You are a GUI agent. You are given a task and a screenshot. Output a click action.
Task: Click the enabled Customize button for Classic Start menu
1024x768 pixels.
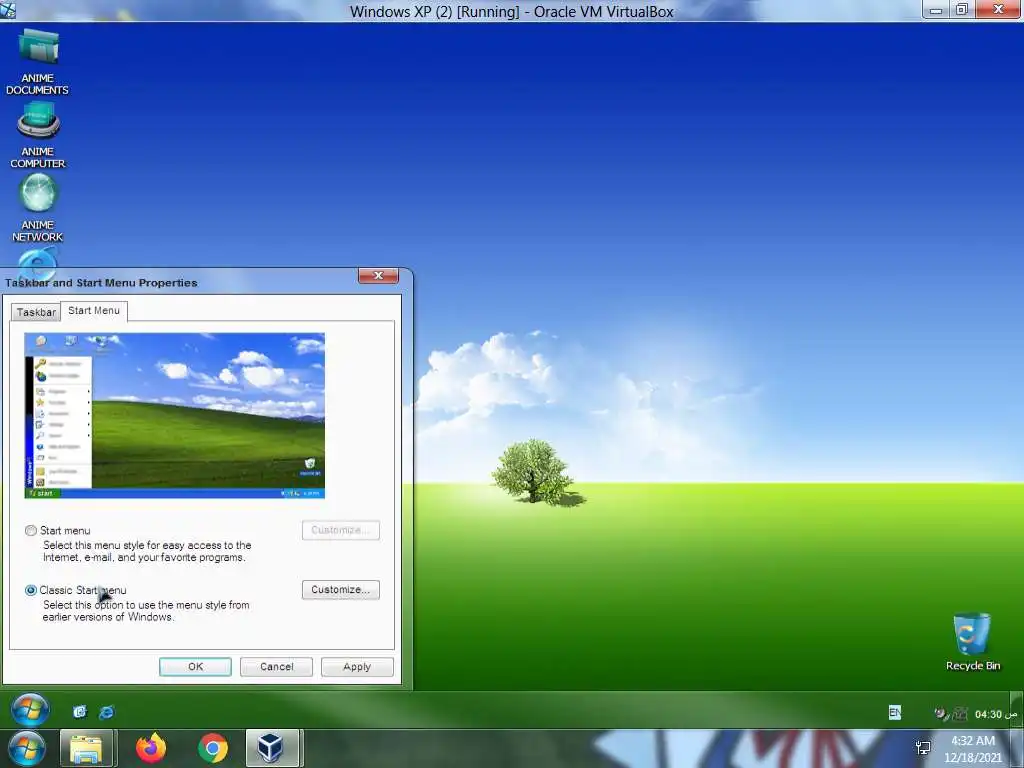[340, 590]
